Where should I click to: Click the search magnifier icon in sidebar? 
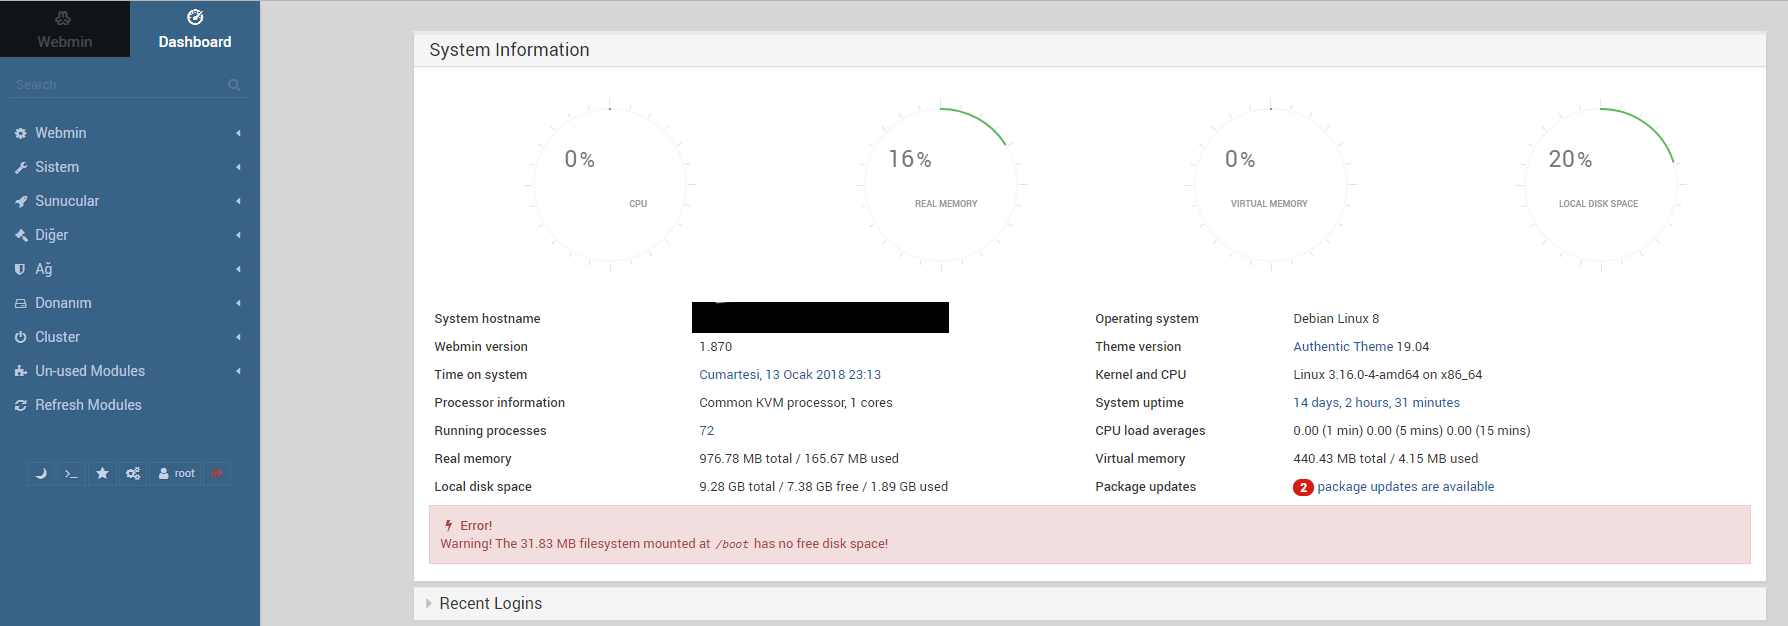pyautogui.click(x=234, y=85)
